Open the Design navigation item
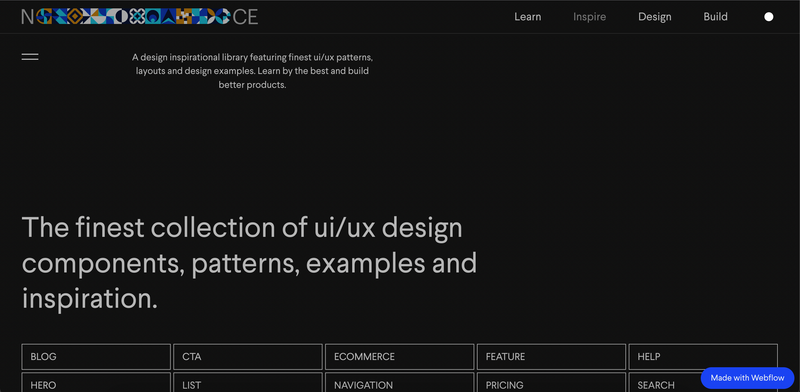Viewport: 800px width, 392px height. click(655, 17)
